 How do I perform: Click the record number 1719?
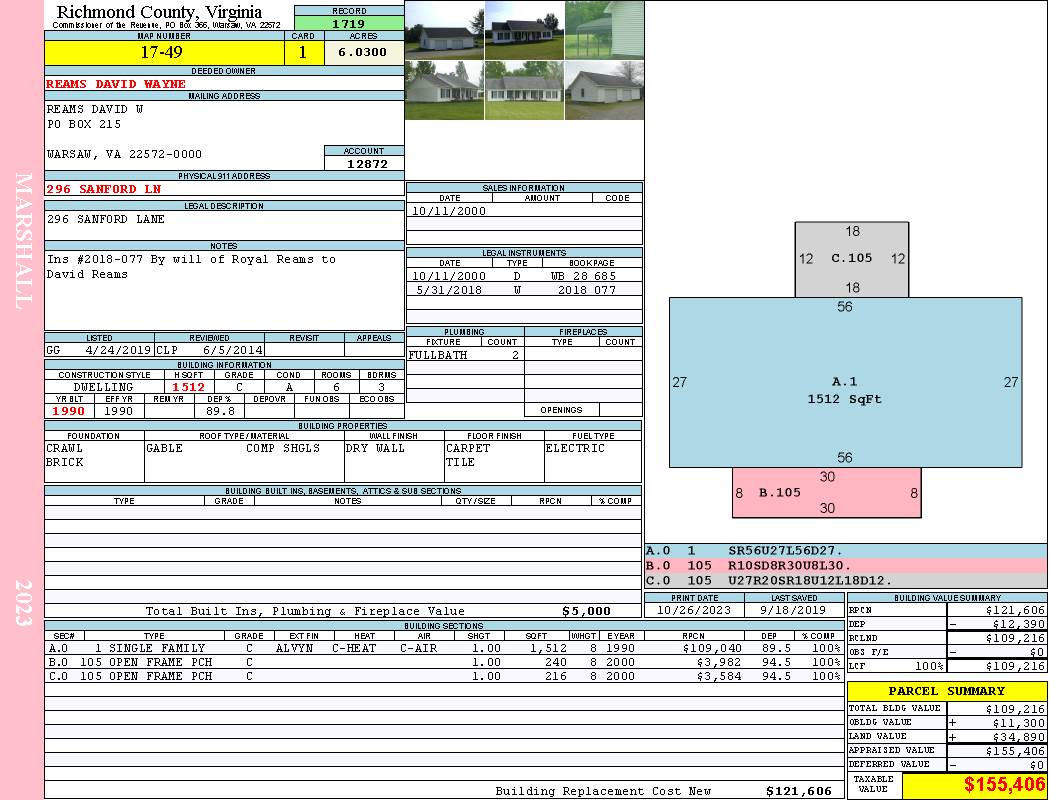349,23
